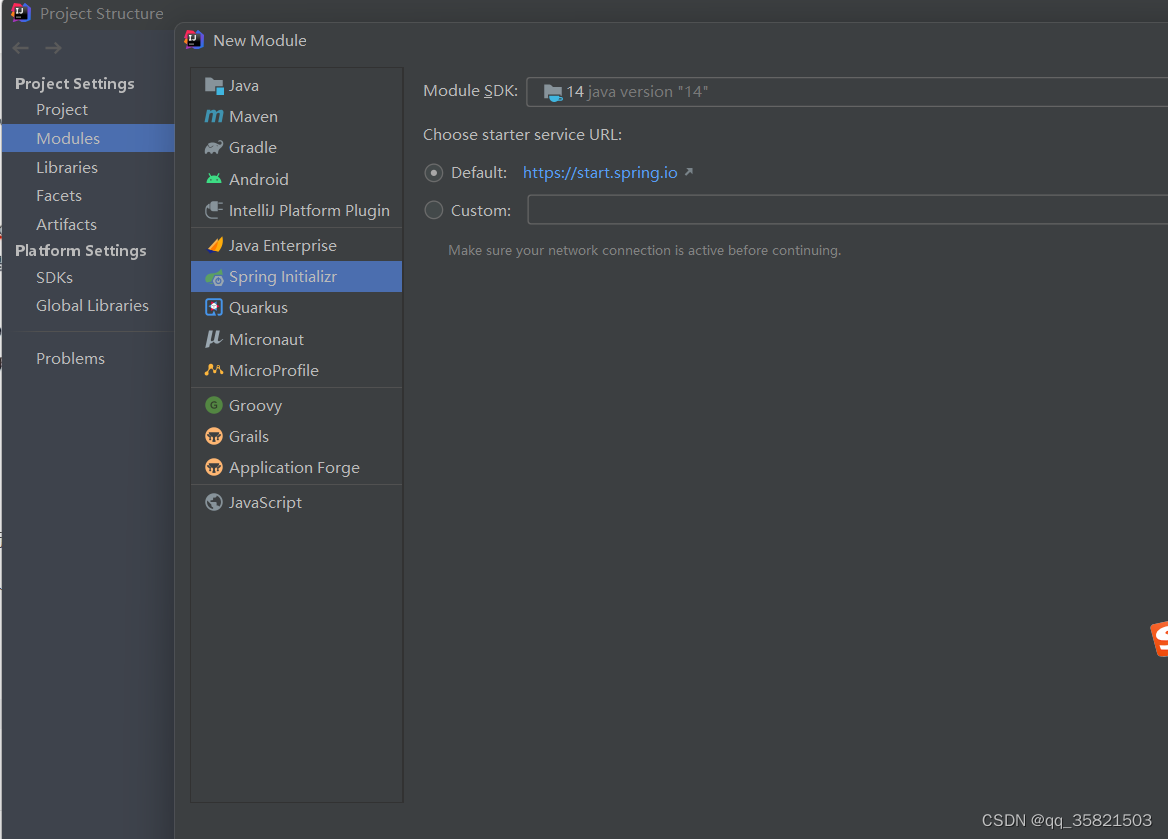
Task: Select Quarkus module type label
Action: [258, 308]
